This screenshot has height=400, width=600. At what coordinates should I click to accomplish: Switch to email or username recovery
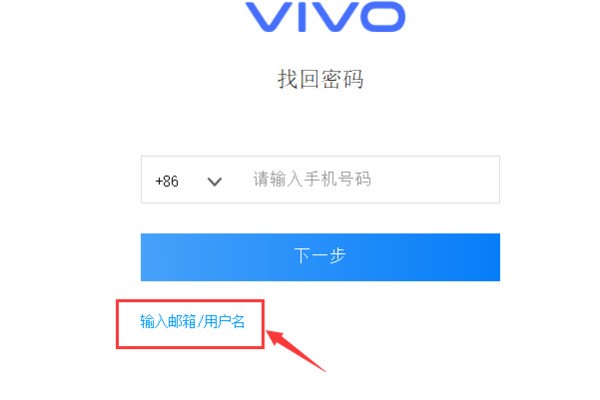point(192,321)
